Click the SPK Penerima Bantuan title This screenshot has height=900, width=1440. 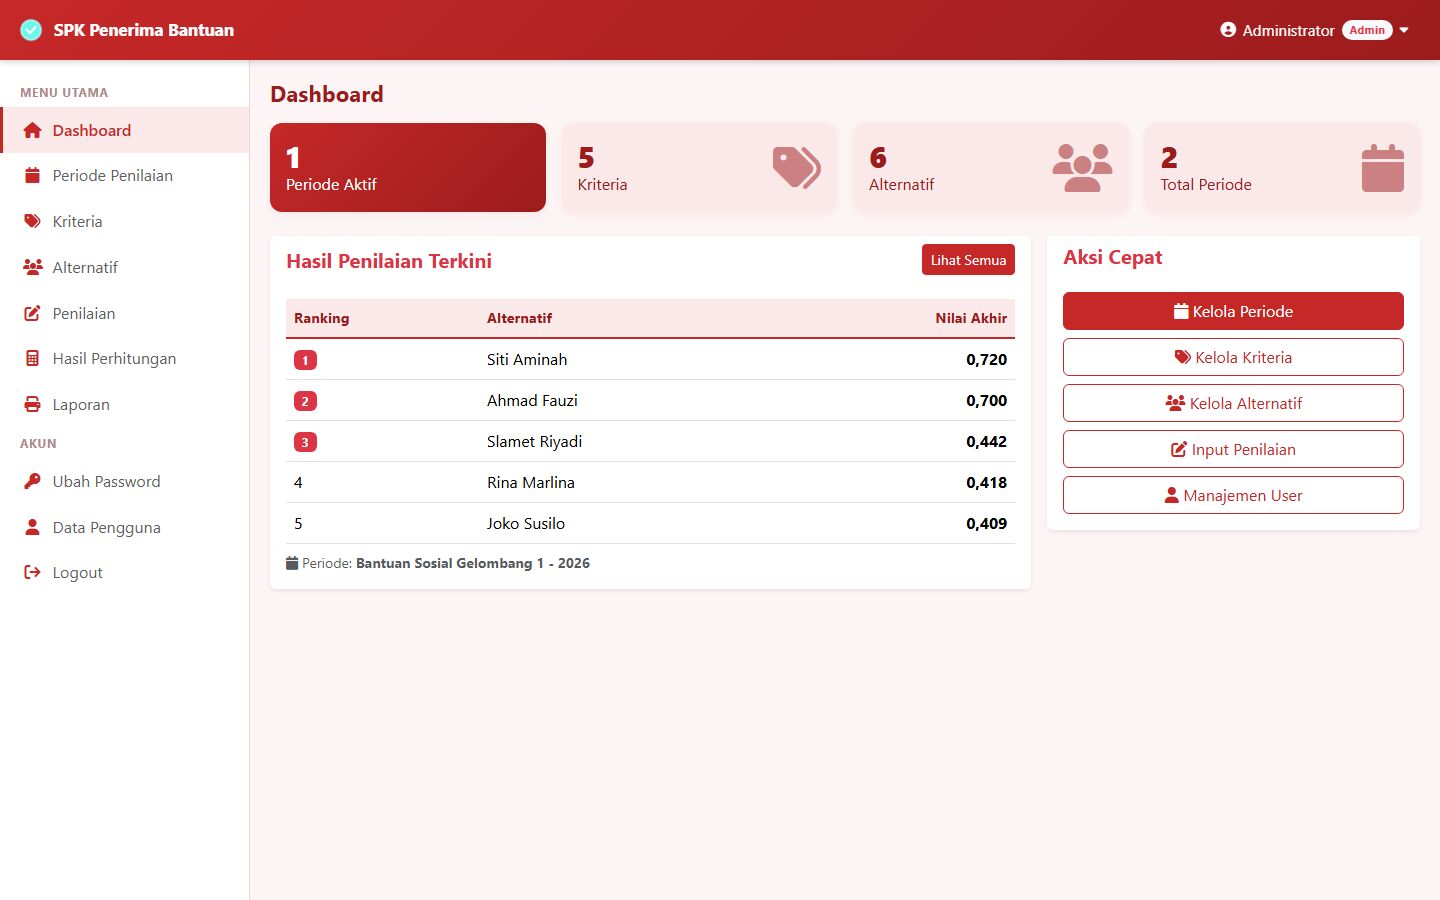click(x=144, y=30)
